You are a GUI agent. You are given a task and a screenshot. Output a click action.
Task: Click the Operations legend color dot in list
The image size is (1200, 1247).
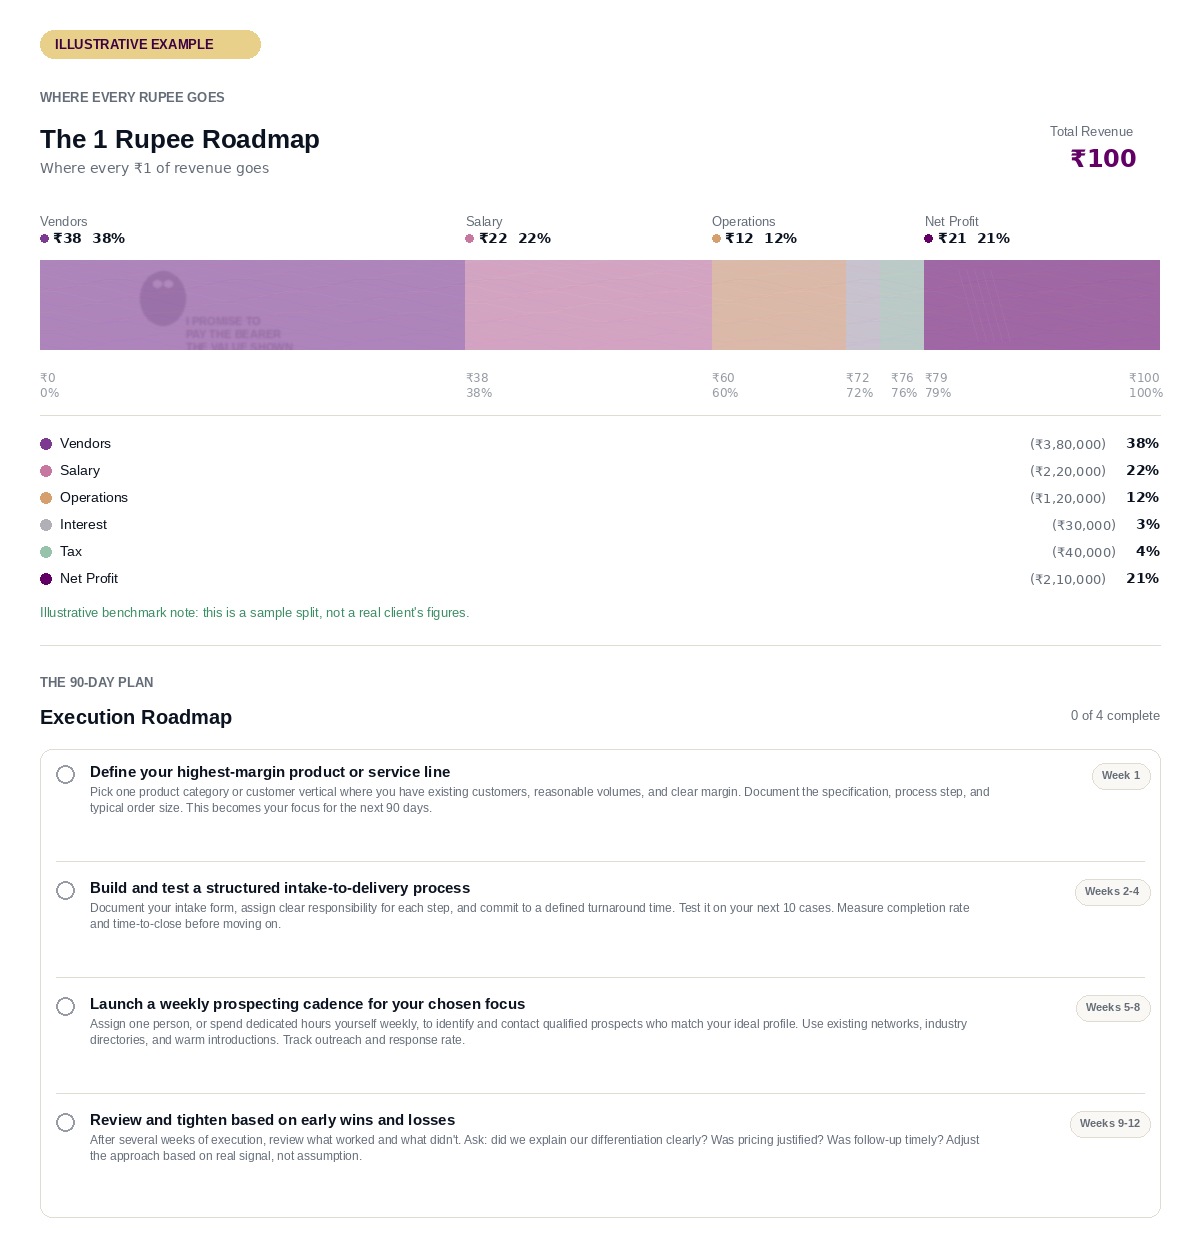46,498
